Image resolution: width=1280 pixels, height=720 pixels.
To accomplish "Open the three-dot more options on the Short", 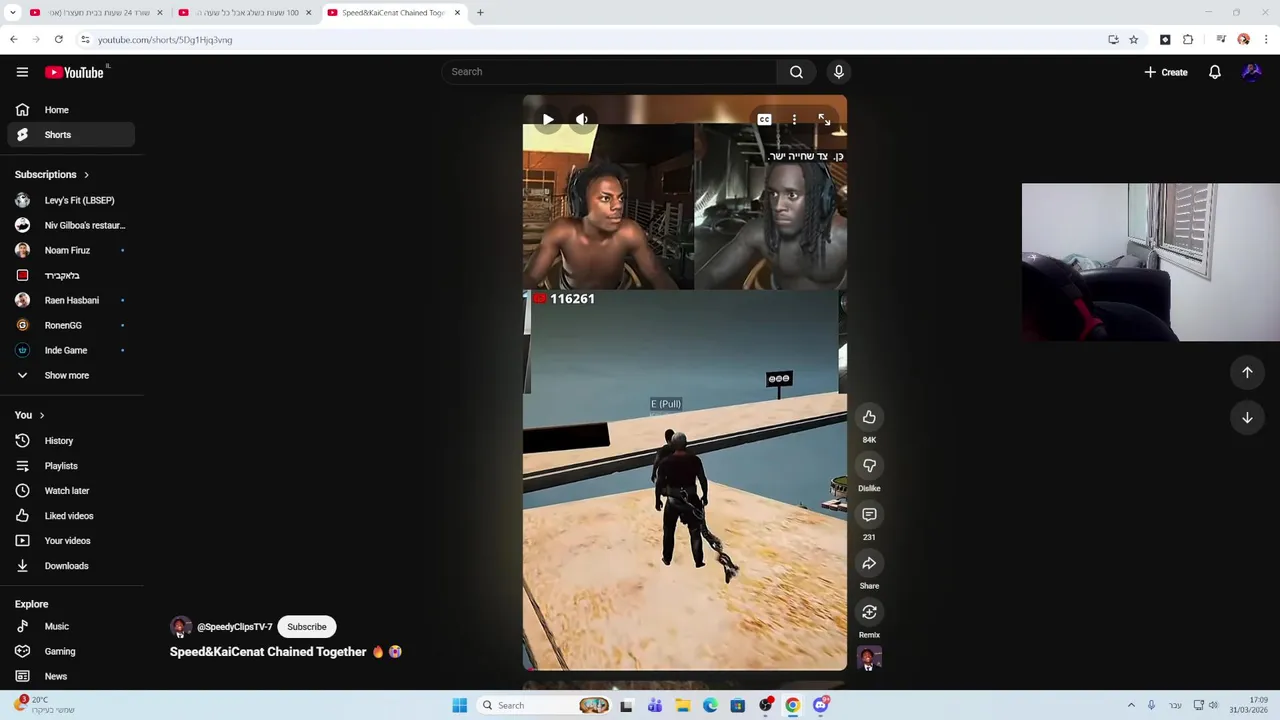I will 794,119.
